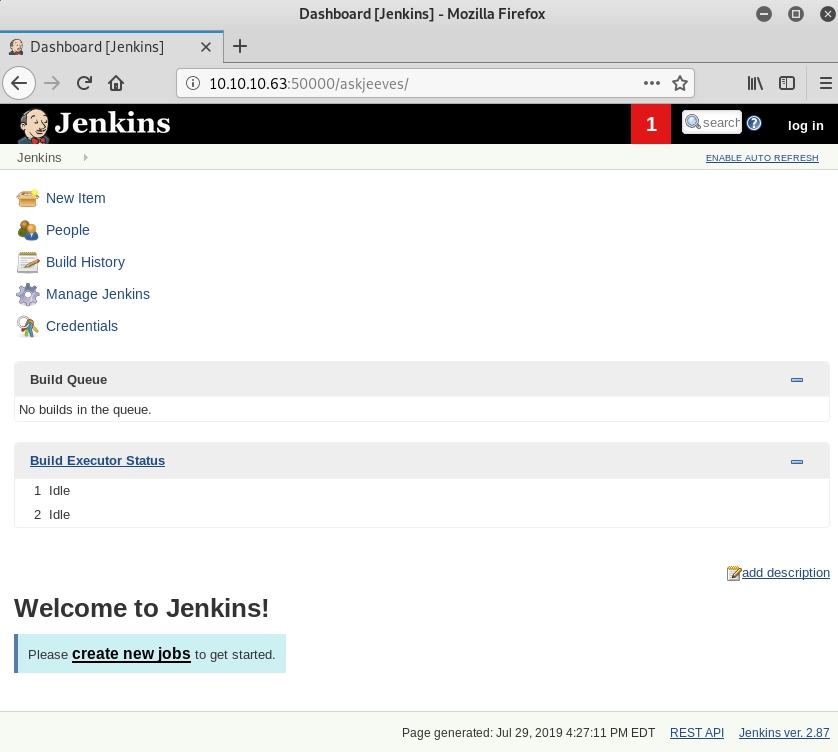Maximize the Firefox window
Image resolution: width=838 pixels, height=752 pixels.
tap(795, 14)
